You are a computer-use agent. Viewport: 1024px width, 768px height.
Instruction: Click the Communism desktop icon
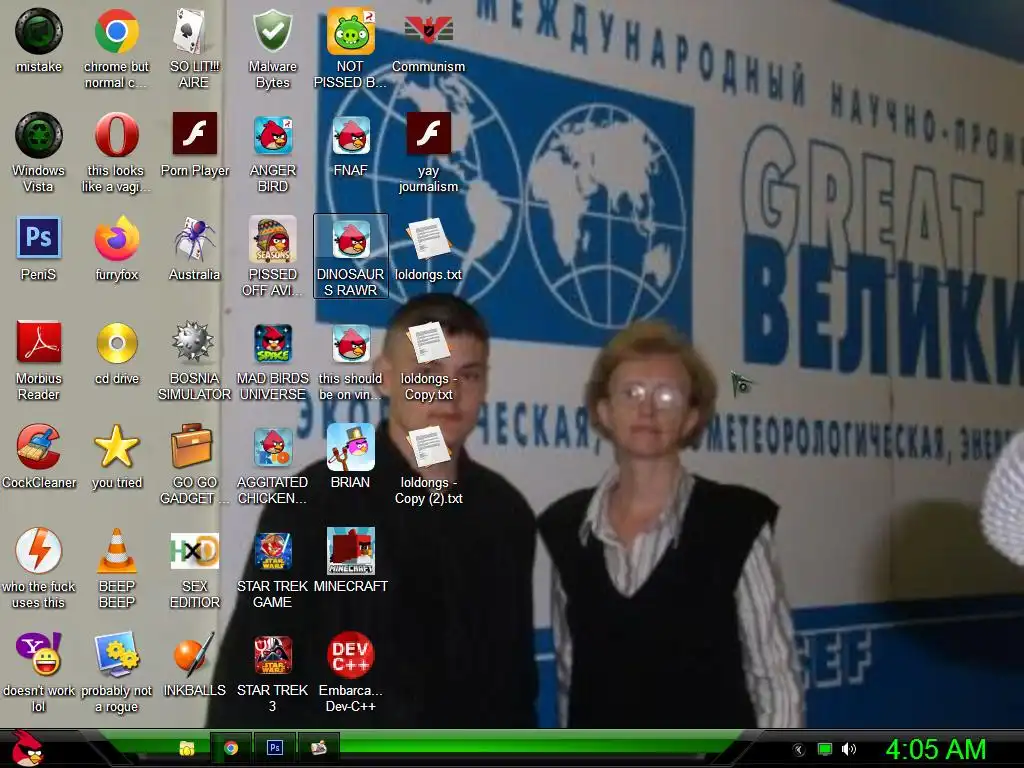(x=428, y=31)
